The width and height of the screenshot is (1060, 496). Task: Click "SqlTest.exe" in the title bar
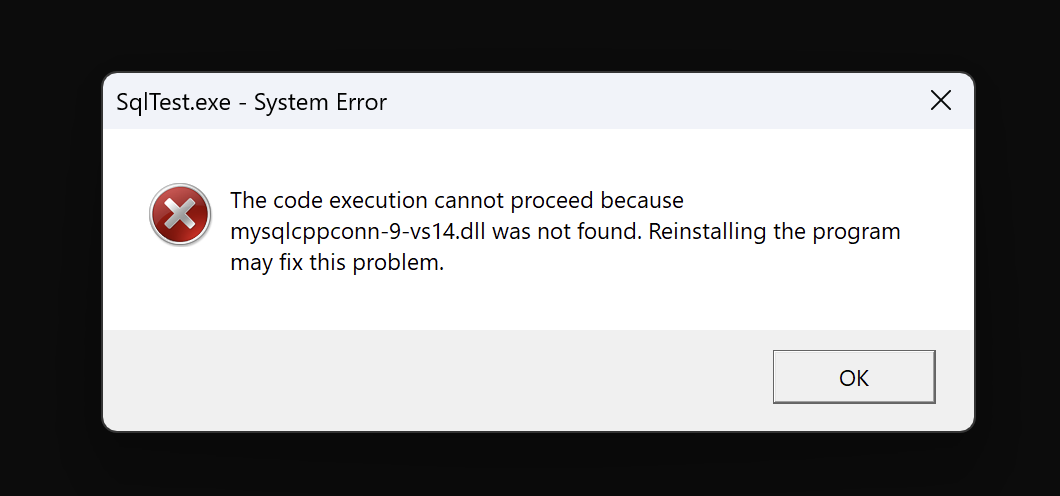tap(172, 102)
